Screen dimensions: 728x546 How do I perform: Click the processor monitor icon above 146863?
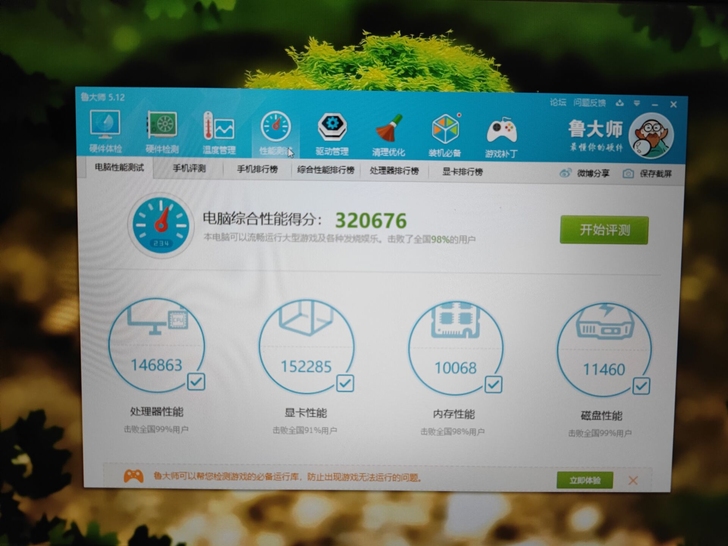pyautogui.click(x=157, y=319)
